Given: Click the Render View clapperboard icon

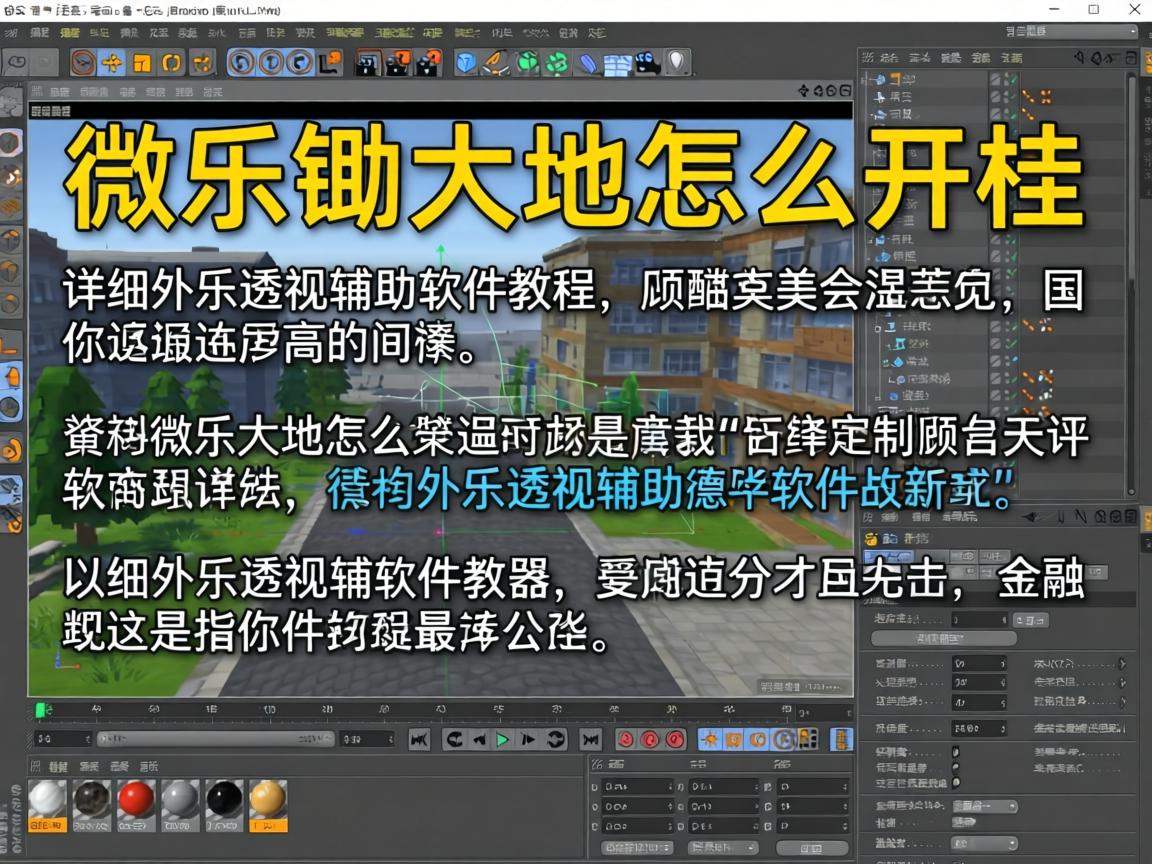Looking at the screenshot, I should [367, 64].
